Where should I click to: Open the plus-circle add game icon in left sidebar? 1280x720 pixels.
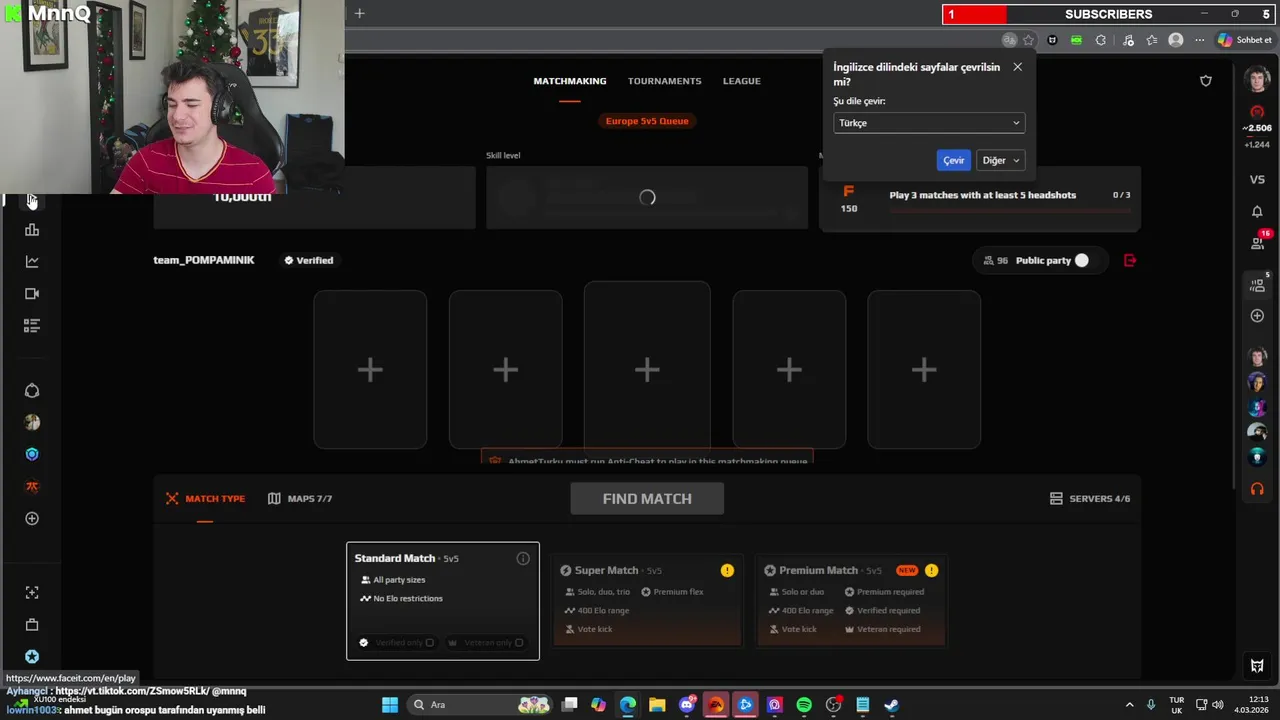point(32,518)
